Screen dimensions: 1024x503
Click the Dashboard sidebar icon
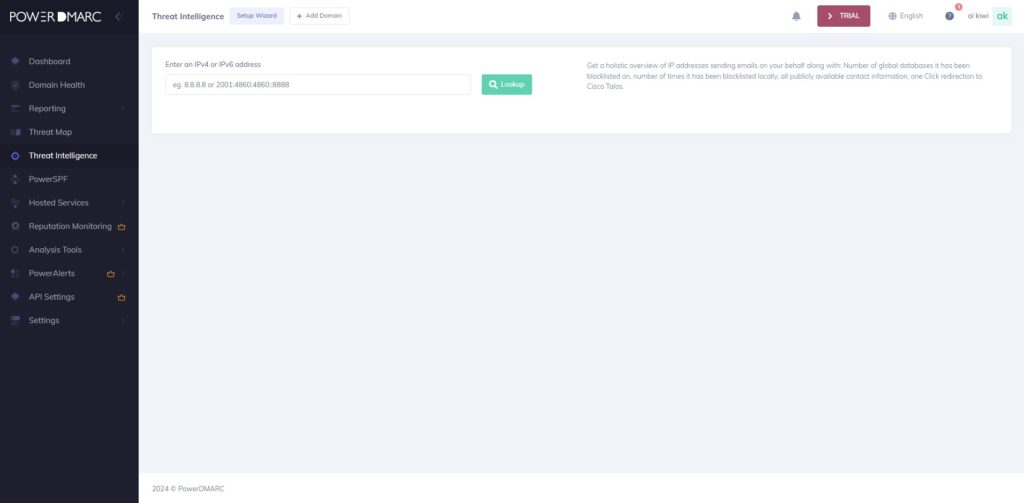[x=15, y=61]
